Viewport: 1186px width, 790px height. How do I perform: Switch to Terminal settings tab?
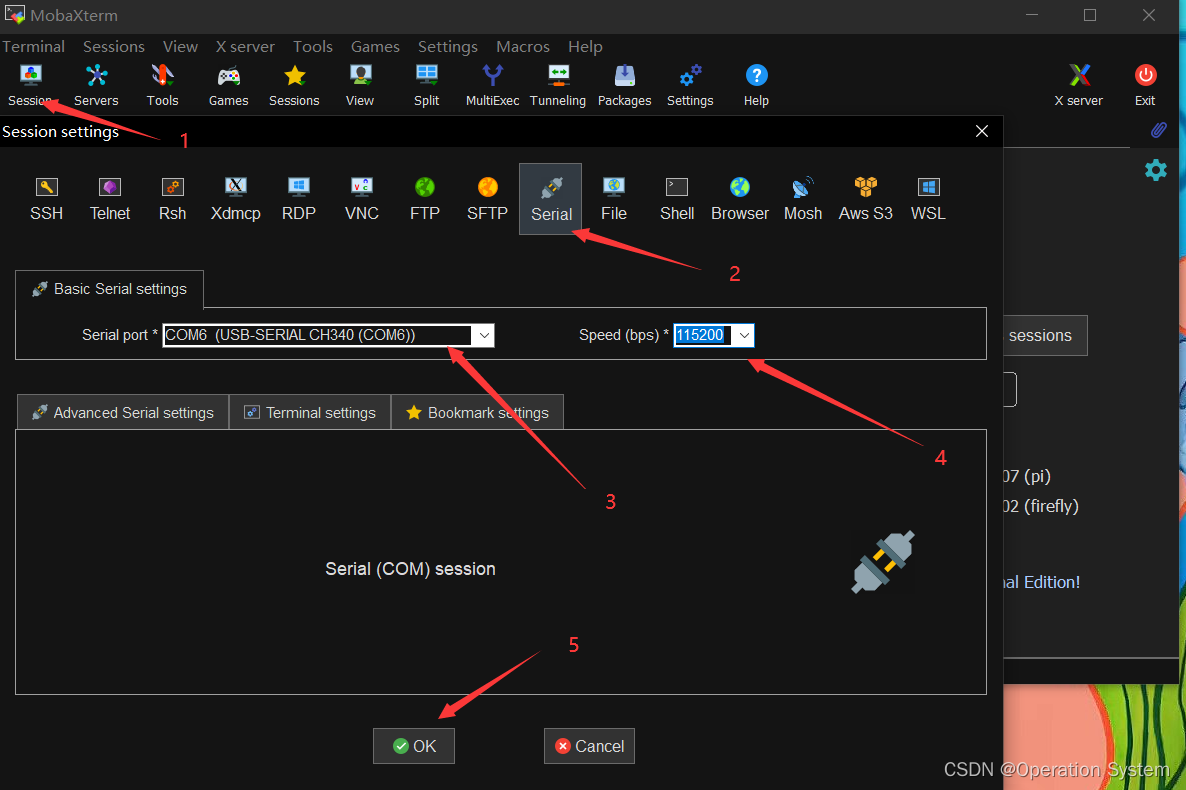[x=310, y=412]
